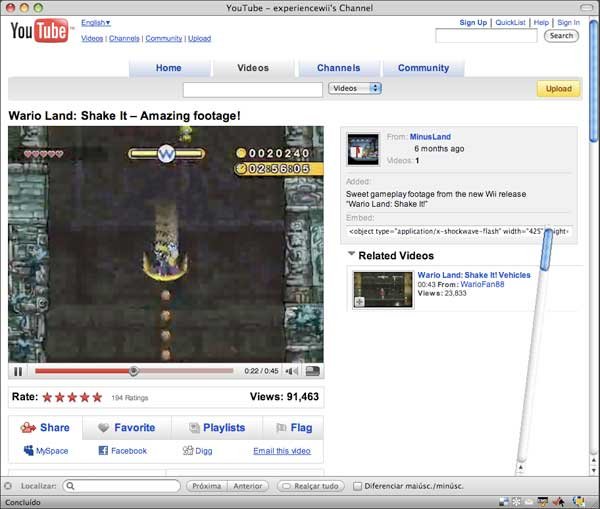Image resolution: width=600 pixels, height=509 pixels.
Task: Open the Favorite tab below the video
Action: [126, 427]
